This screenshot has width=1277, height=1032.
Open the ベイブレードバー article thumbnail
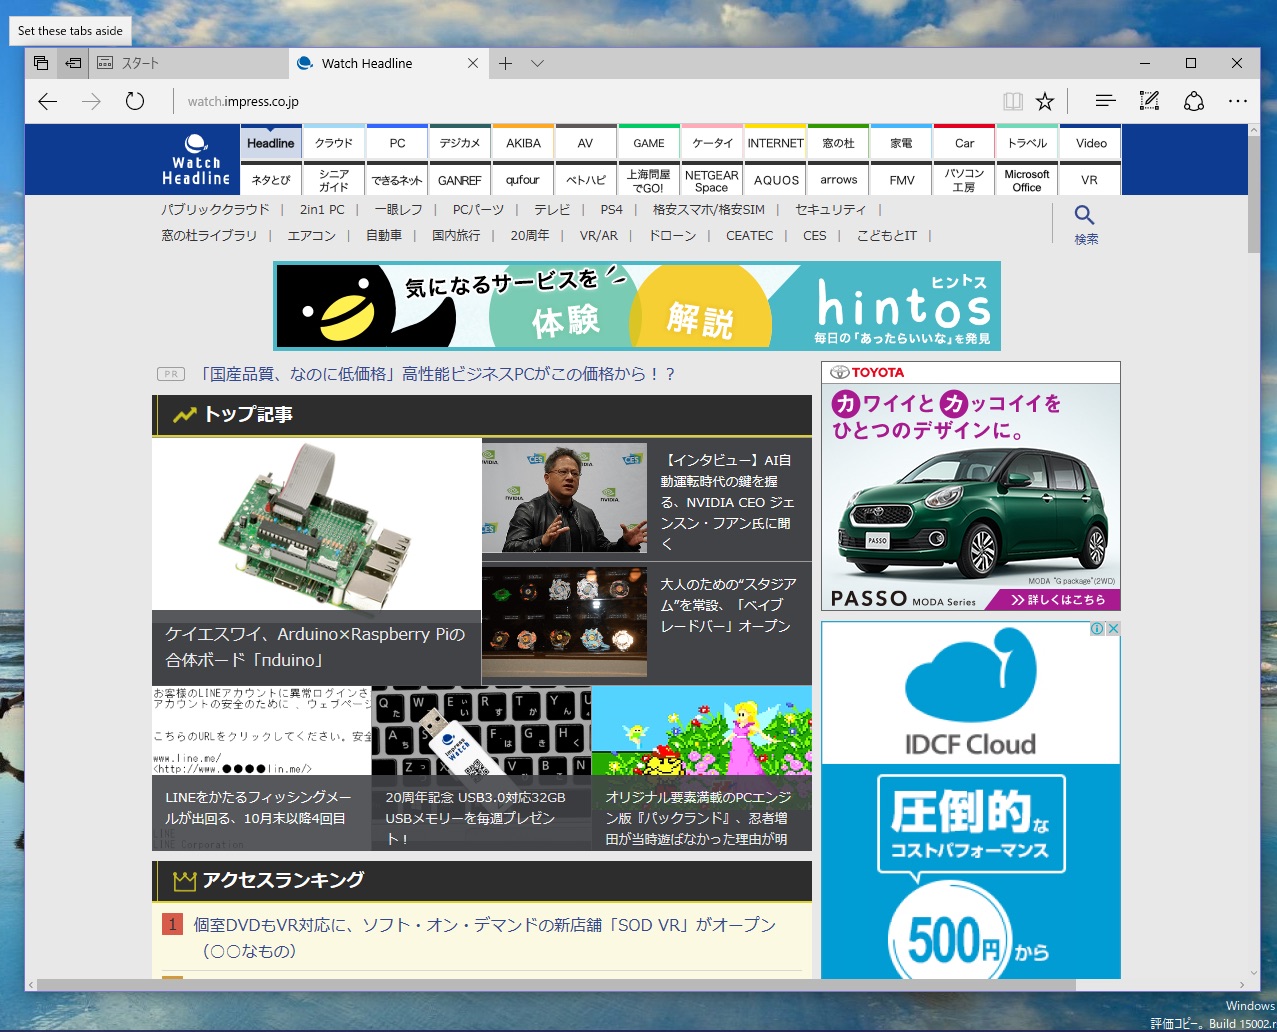[564, 624]
